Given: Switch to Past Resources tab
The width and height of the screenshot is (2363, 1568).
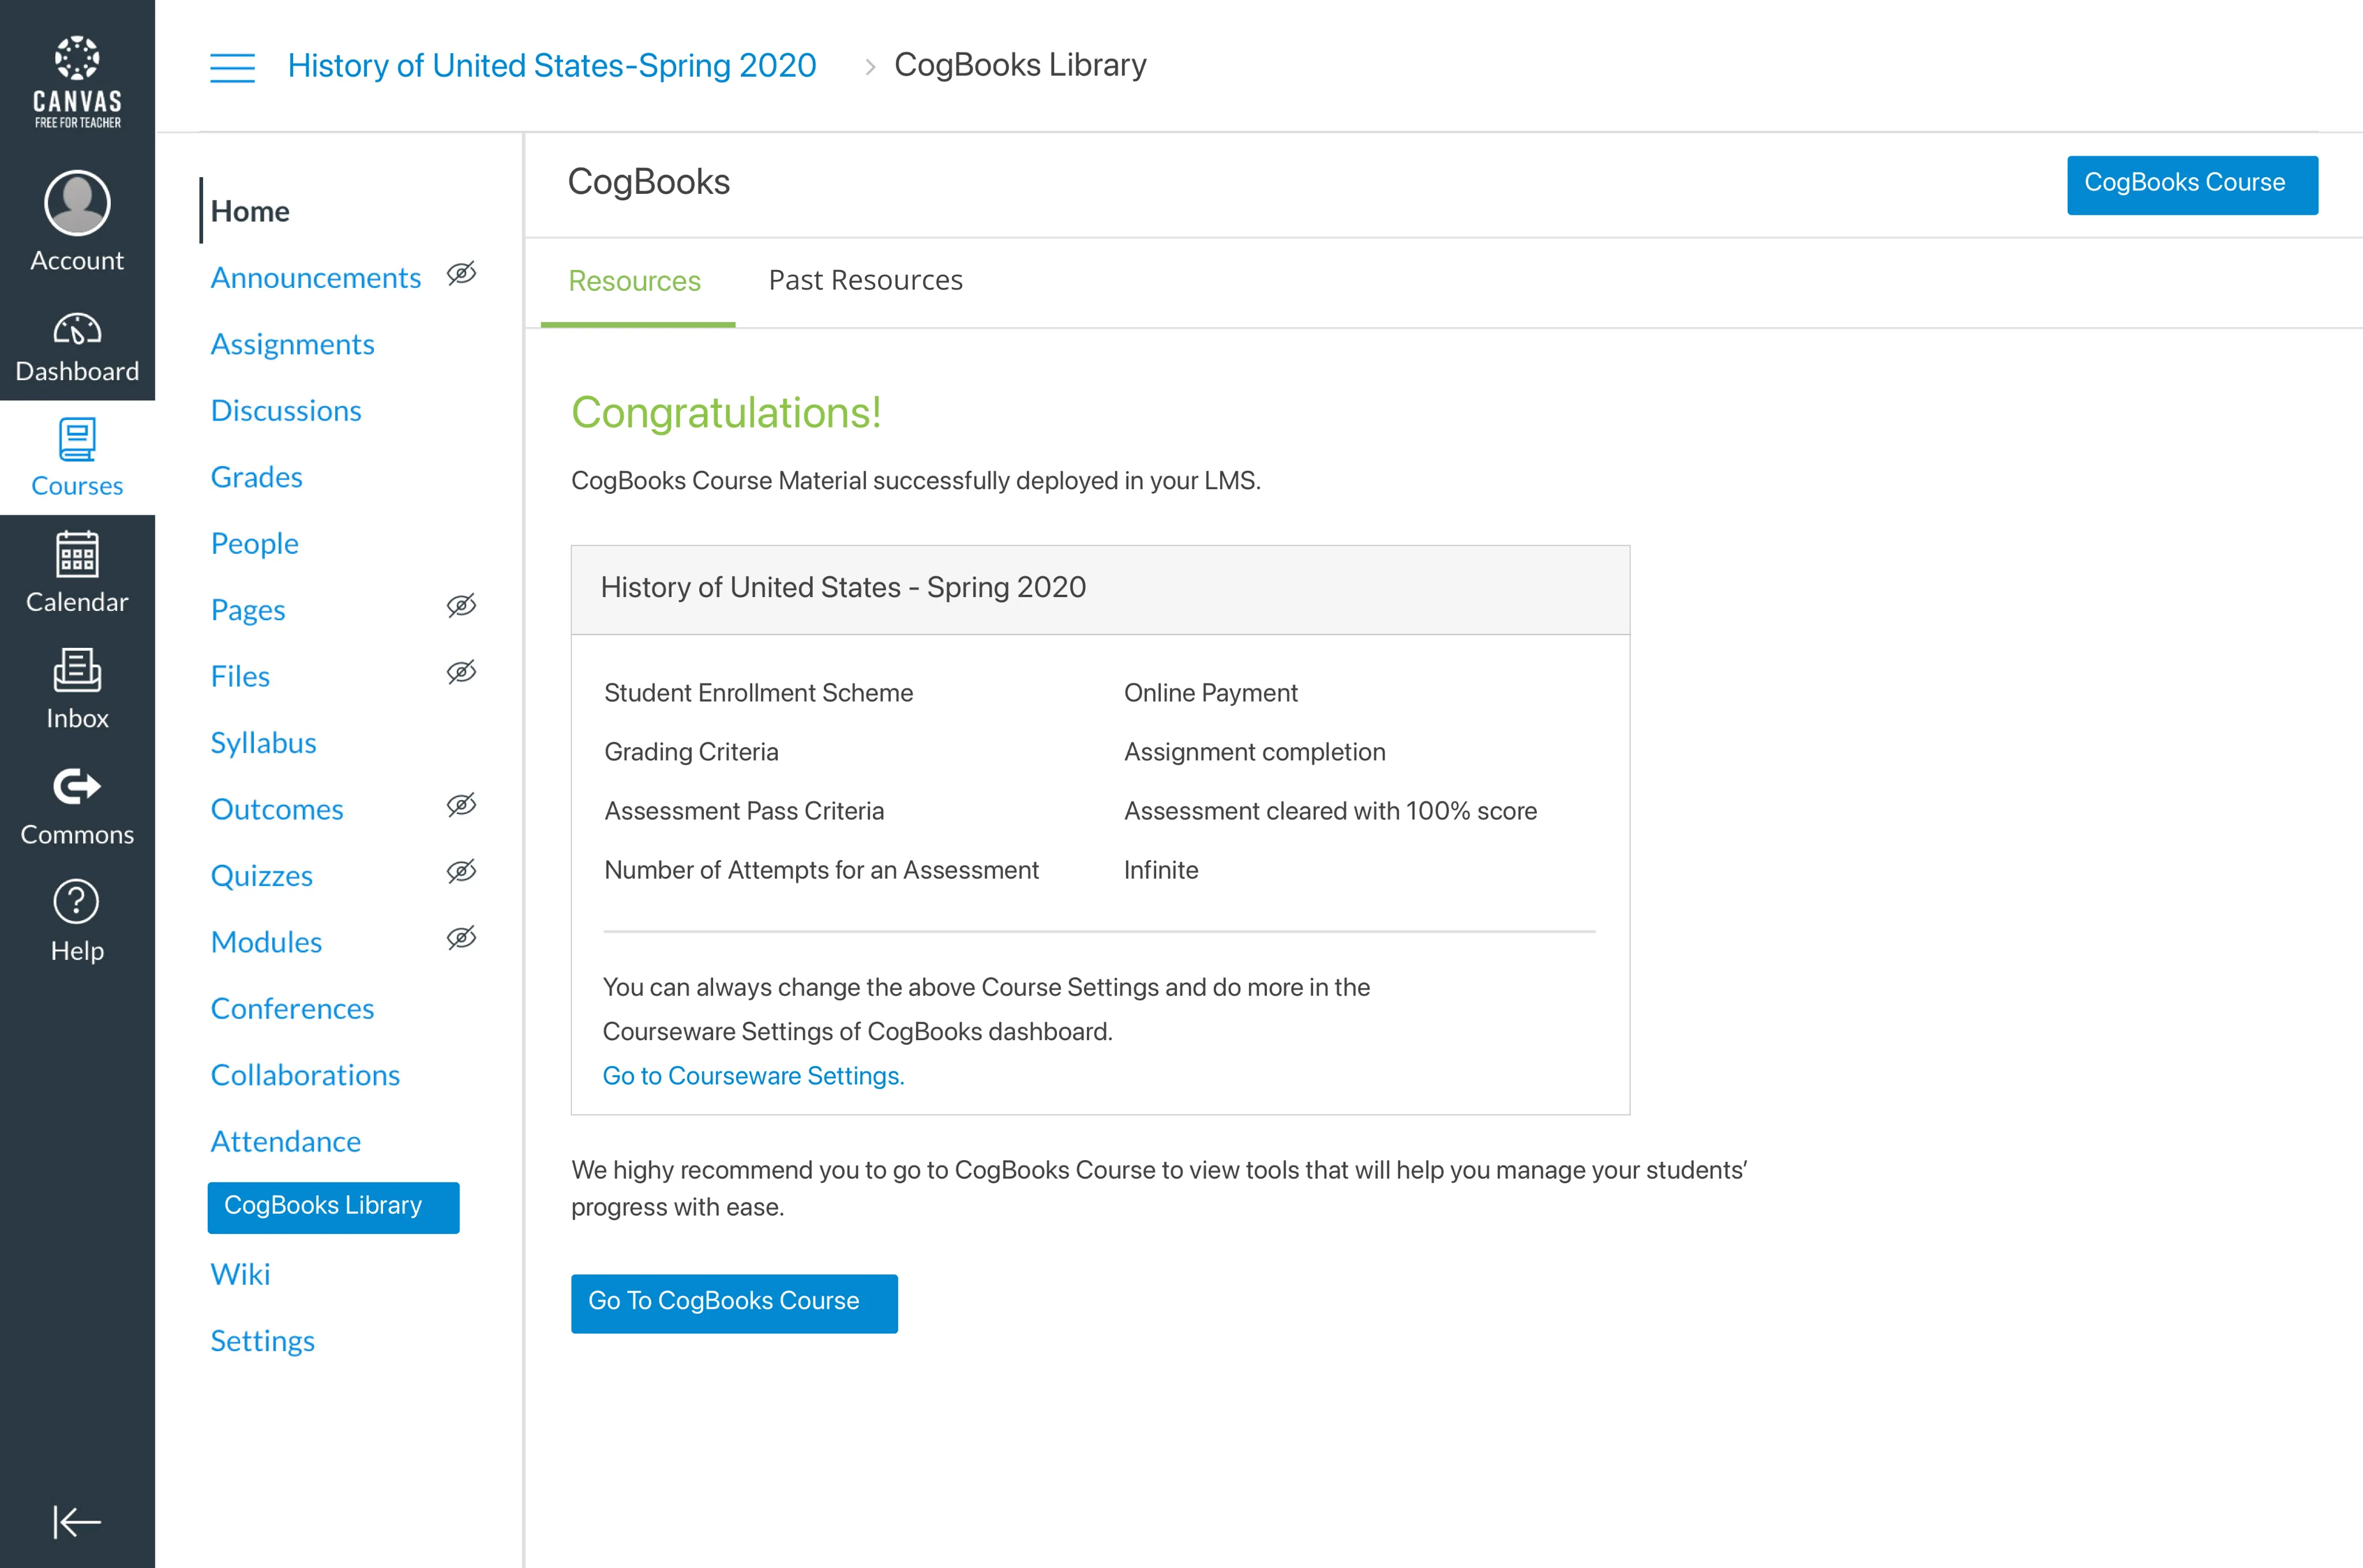Looking at the screenshot, I should [865, 281].
